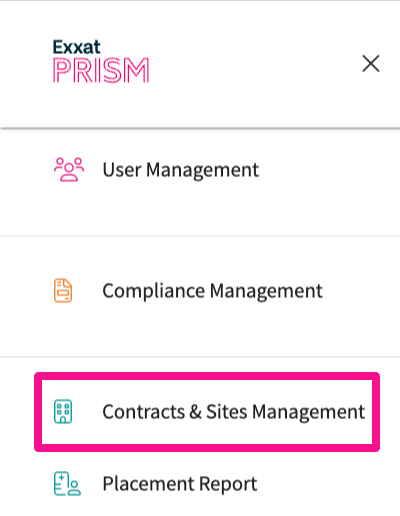Screen dimensions: 400x516
Task: Open the Placement Report menu item
Action: click(200, 484)
